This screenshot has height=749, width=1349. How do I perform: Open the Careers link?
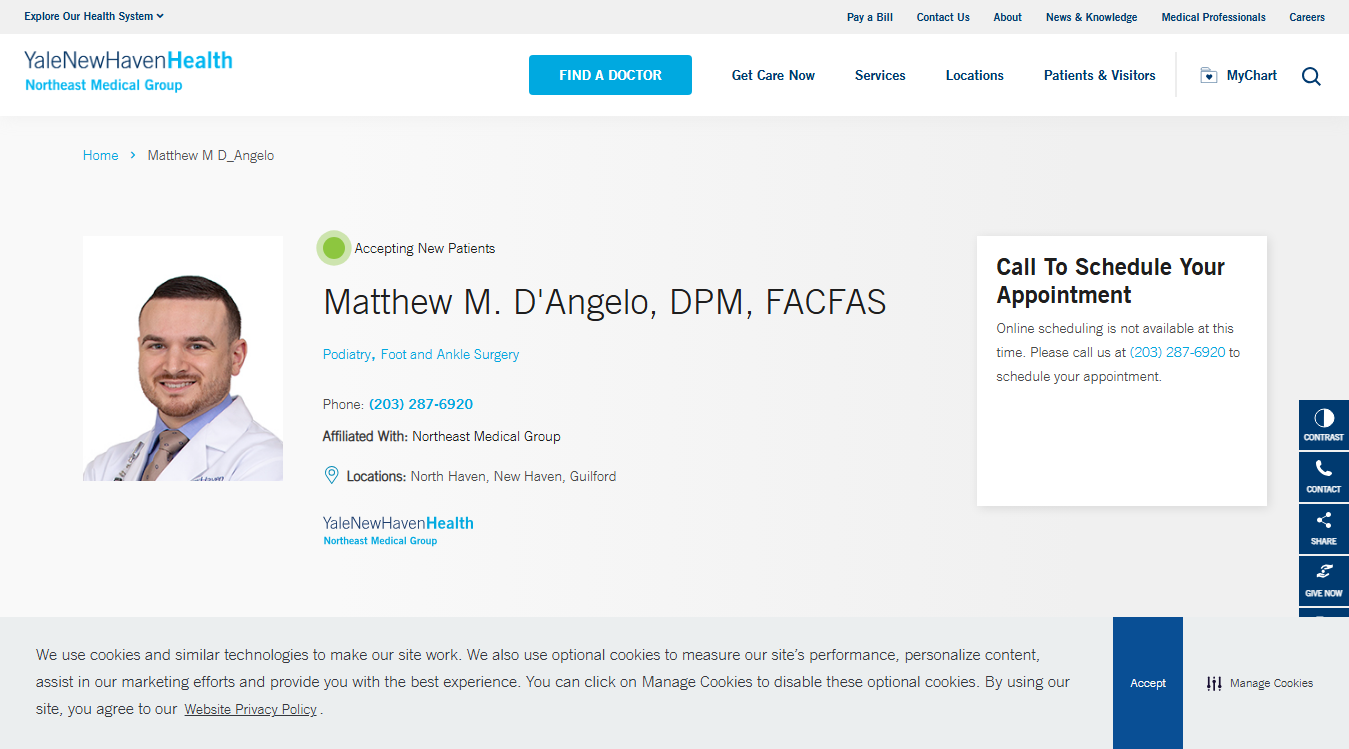click(x=1307, y=17)
